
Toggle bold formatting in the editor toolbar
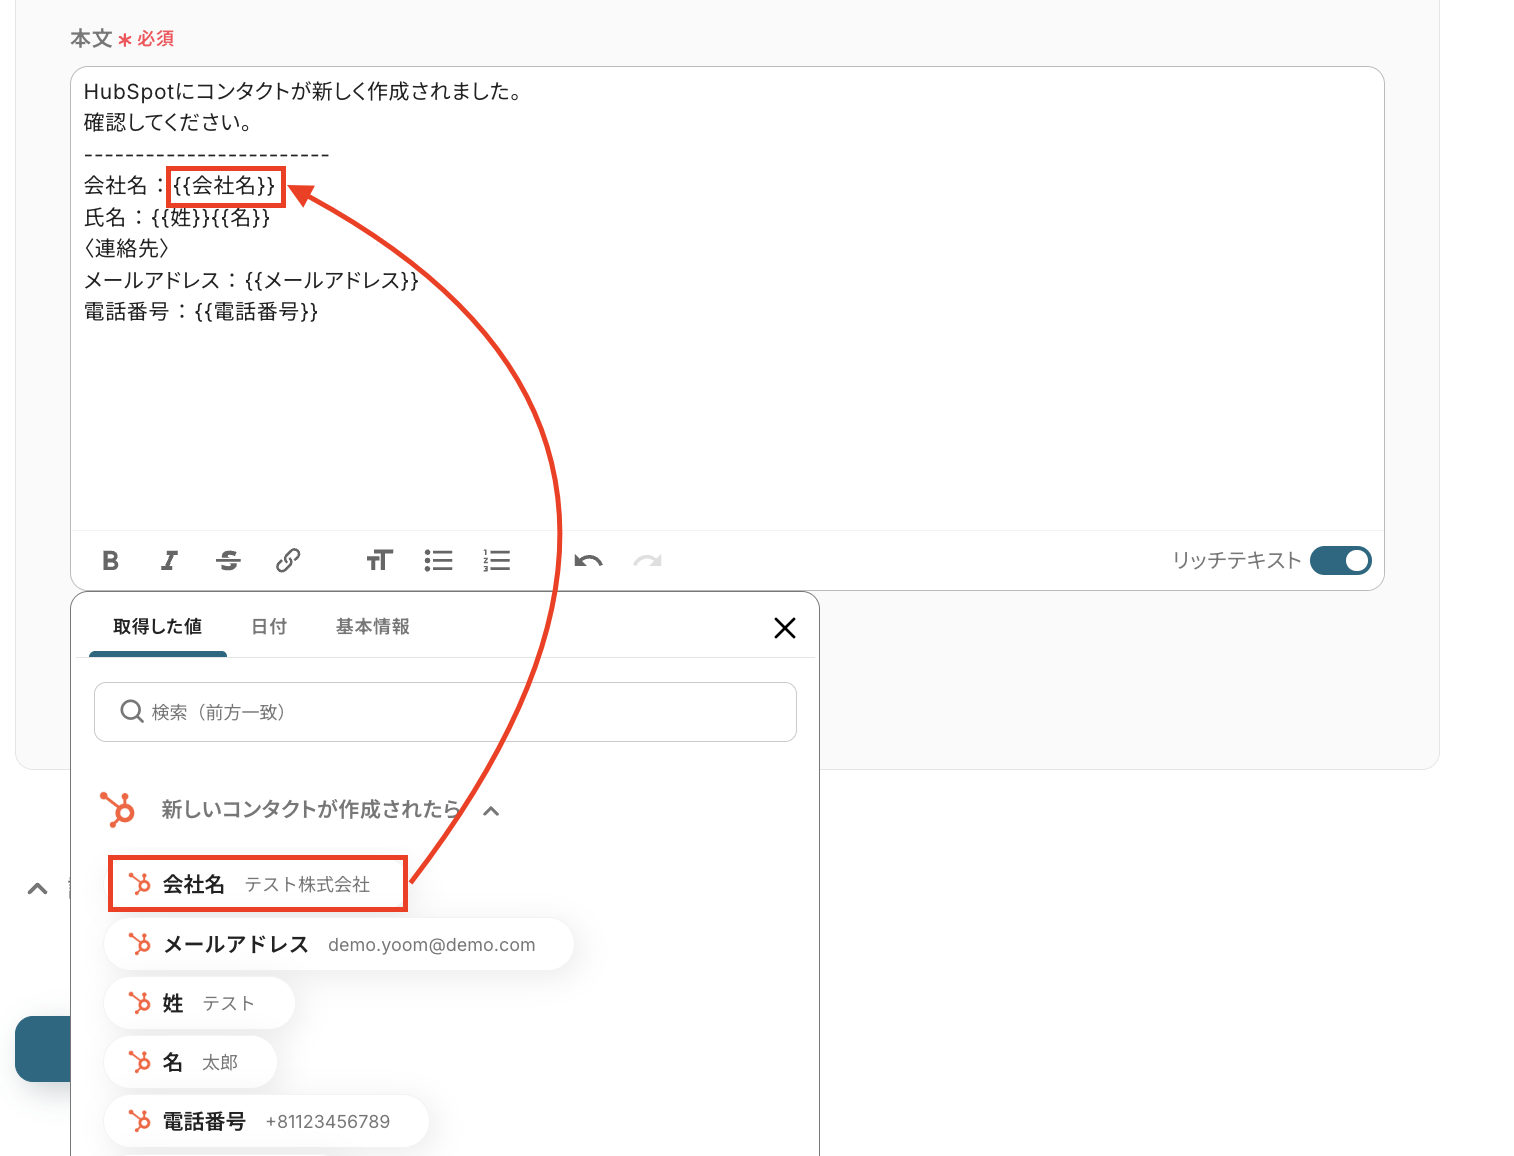pos(111,561)
